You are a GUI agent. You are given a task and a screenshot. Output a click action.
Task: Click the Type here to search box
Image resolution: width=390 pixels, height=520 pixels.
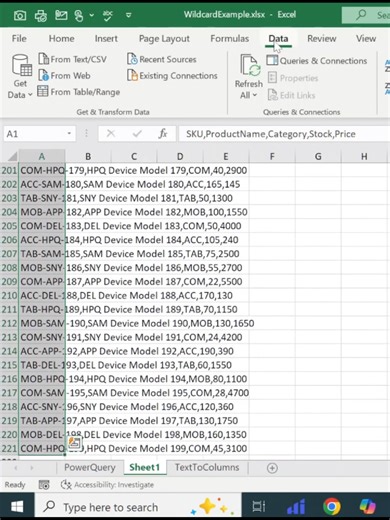(x=138, y=507)
